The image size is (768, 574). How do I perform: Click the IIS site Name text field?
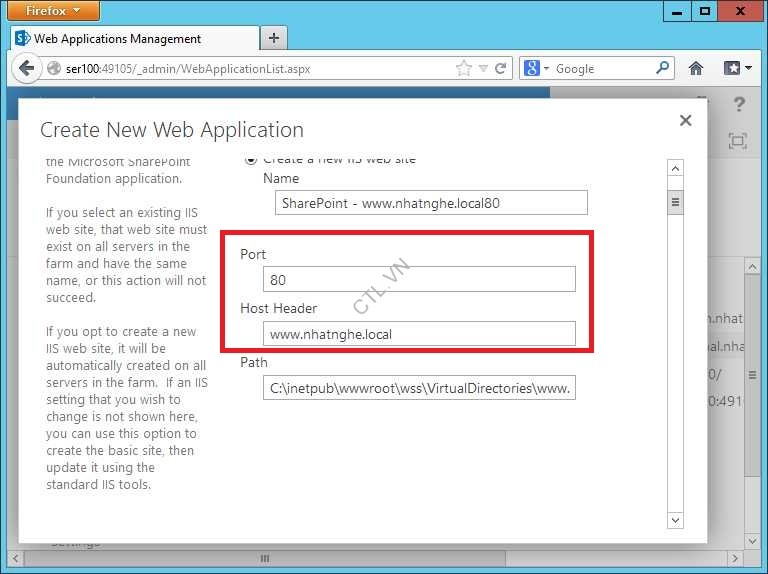tap(431, 203)
